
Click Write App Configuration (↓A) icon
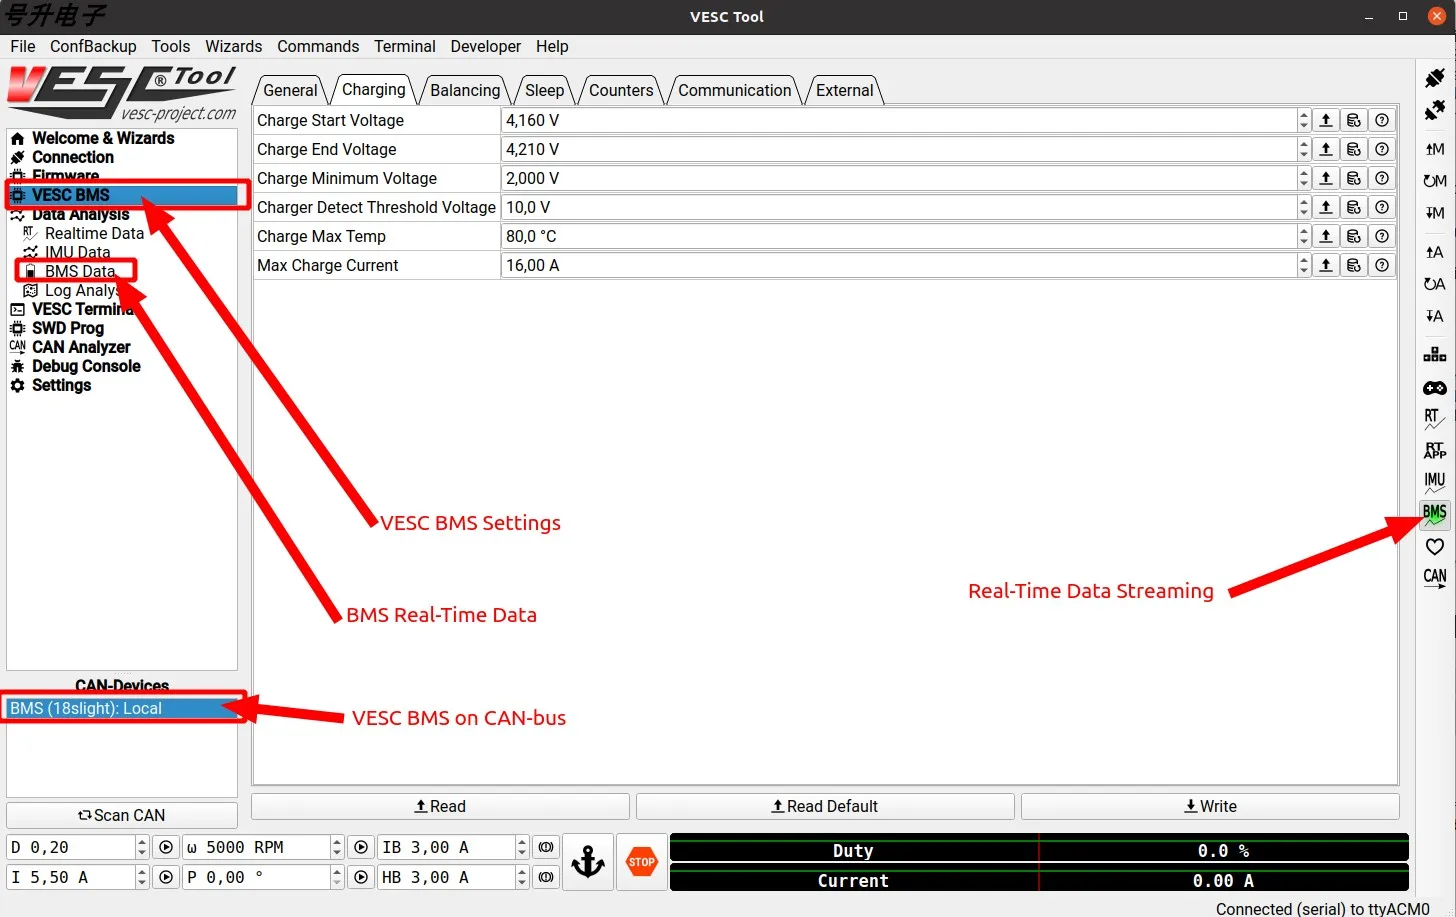[1435, 316]
